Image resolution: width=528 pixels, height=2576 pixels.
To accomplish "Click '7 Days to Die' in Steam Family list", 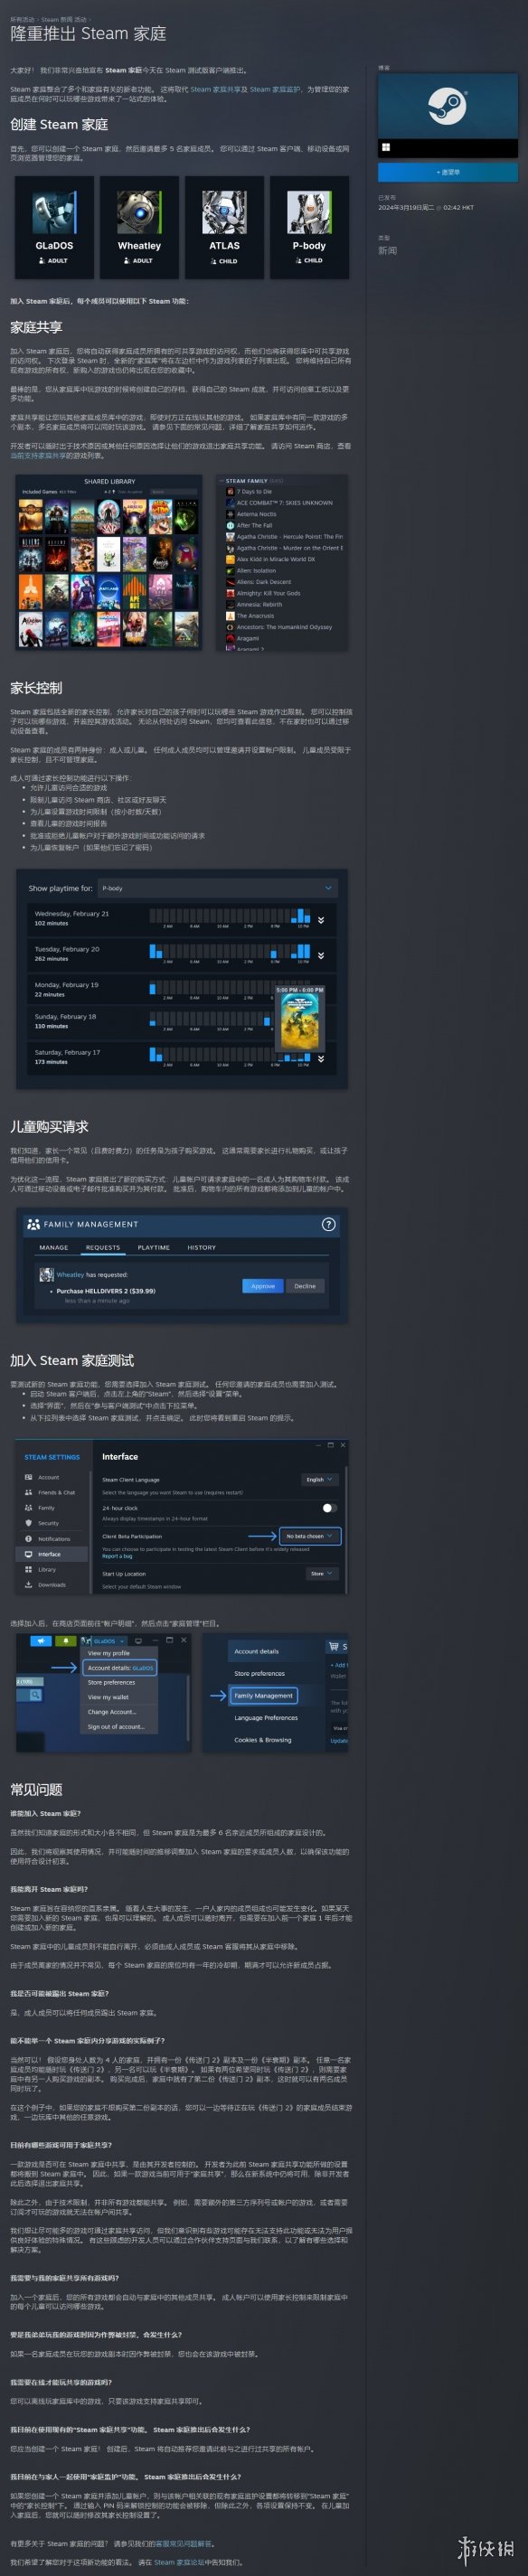I will (254, 491).
